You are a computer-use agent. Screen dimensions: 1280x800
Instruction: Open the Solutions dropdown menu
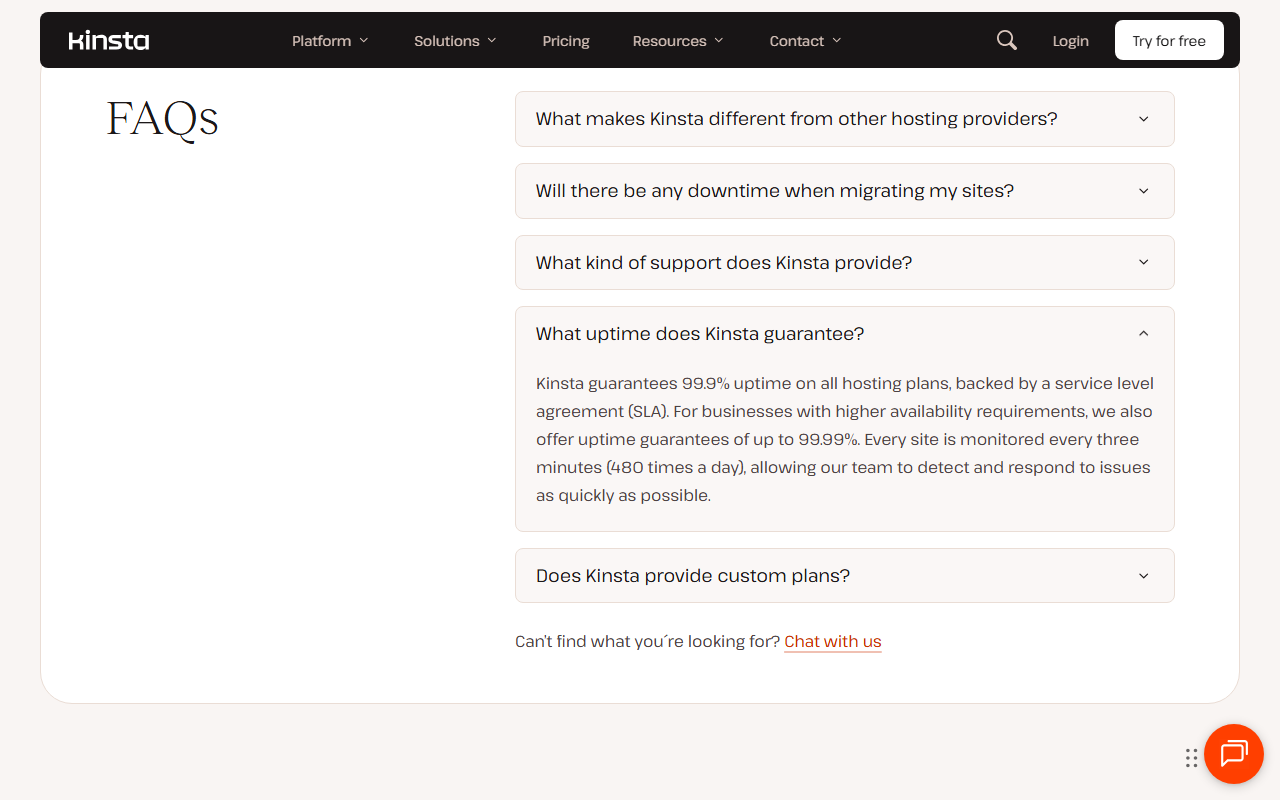(x=455, y=41)
